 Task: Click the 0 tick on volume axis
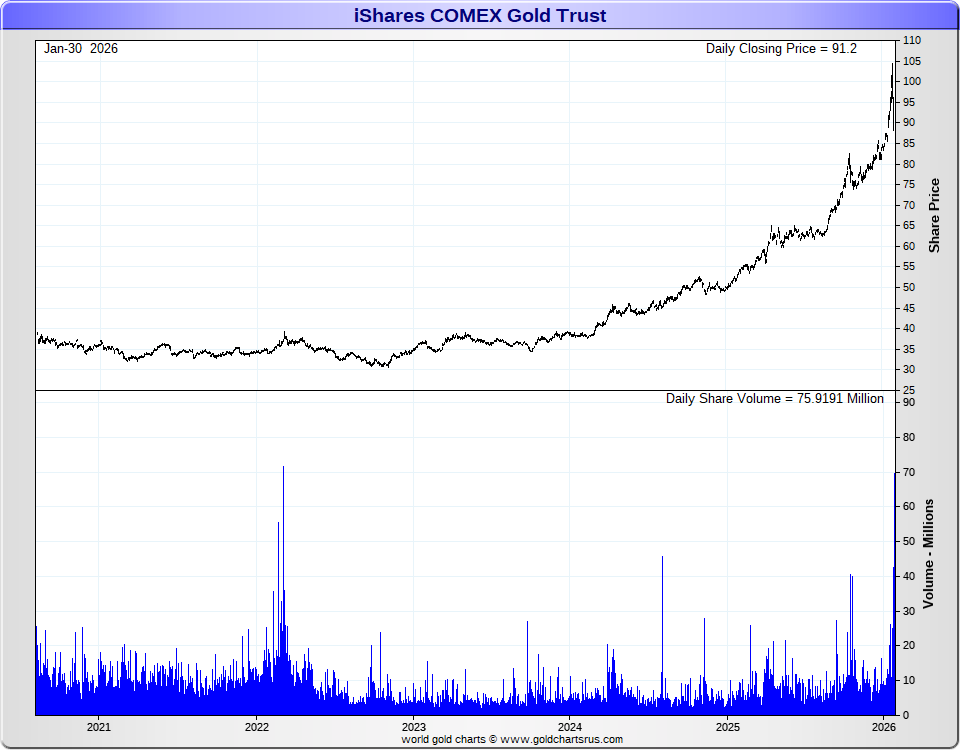pos(906,715)
